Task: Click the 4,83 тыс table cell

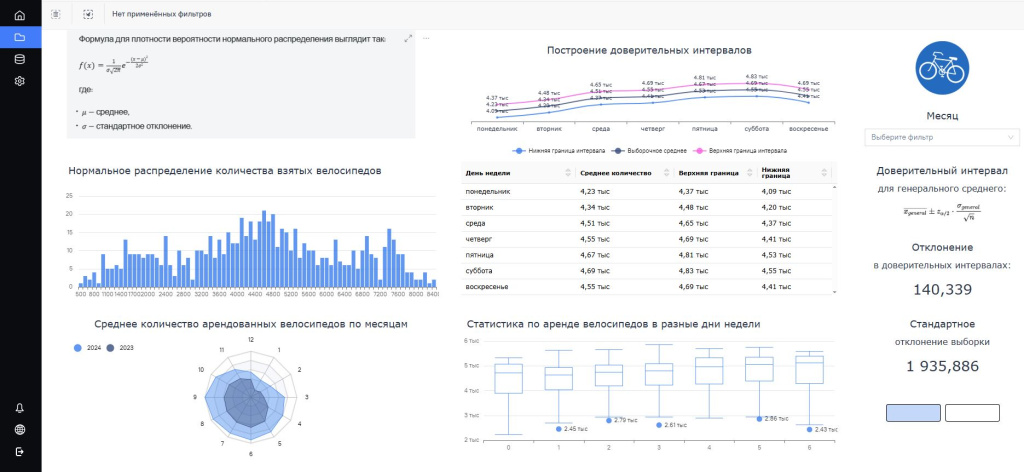Action: 694,270
